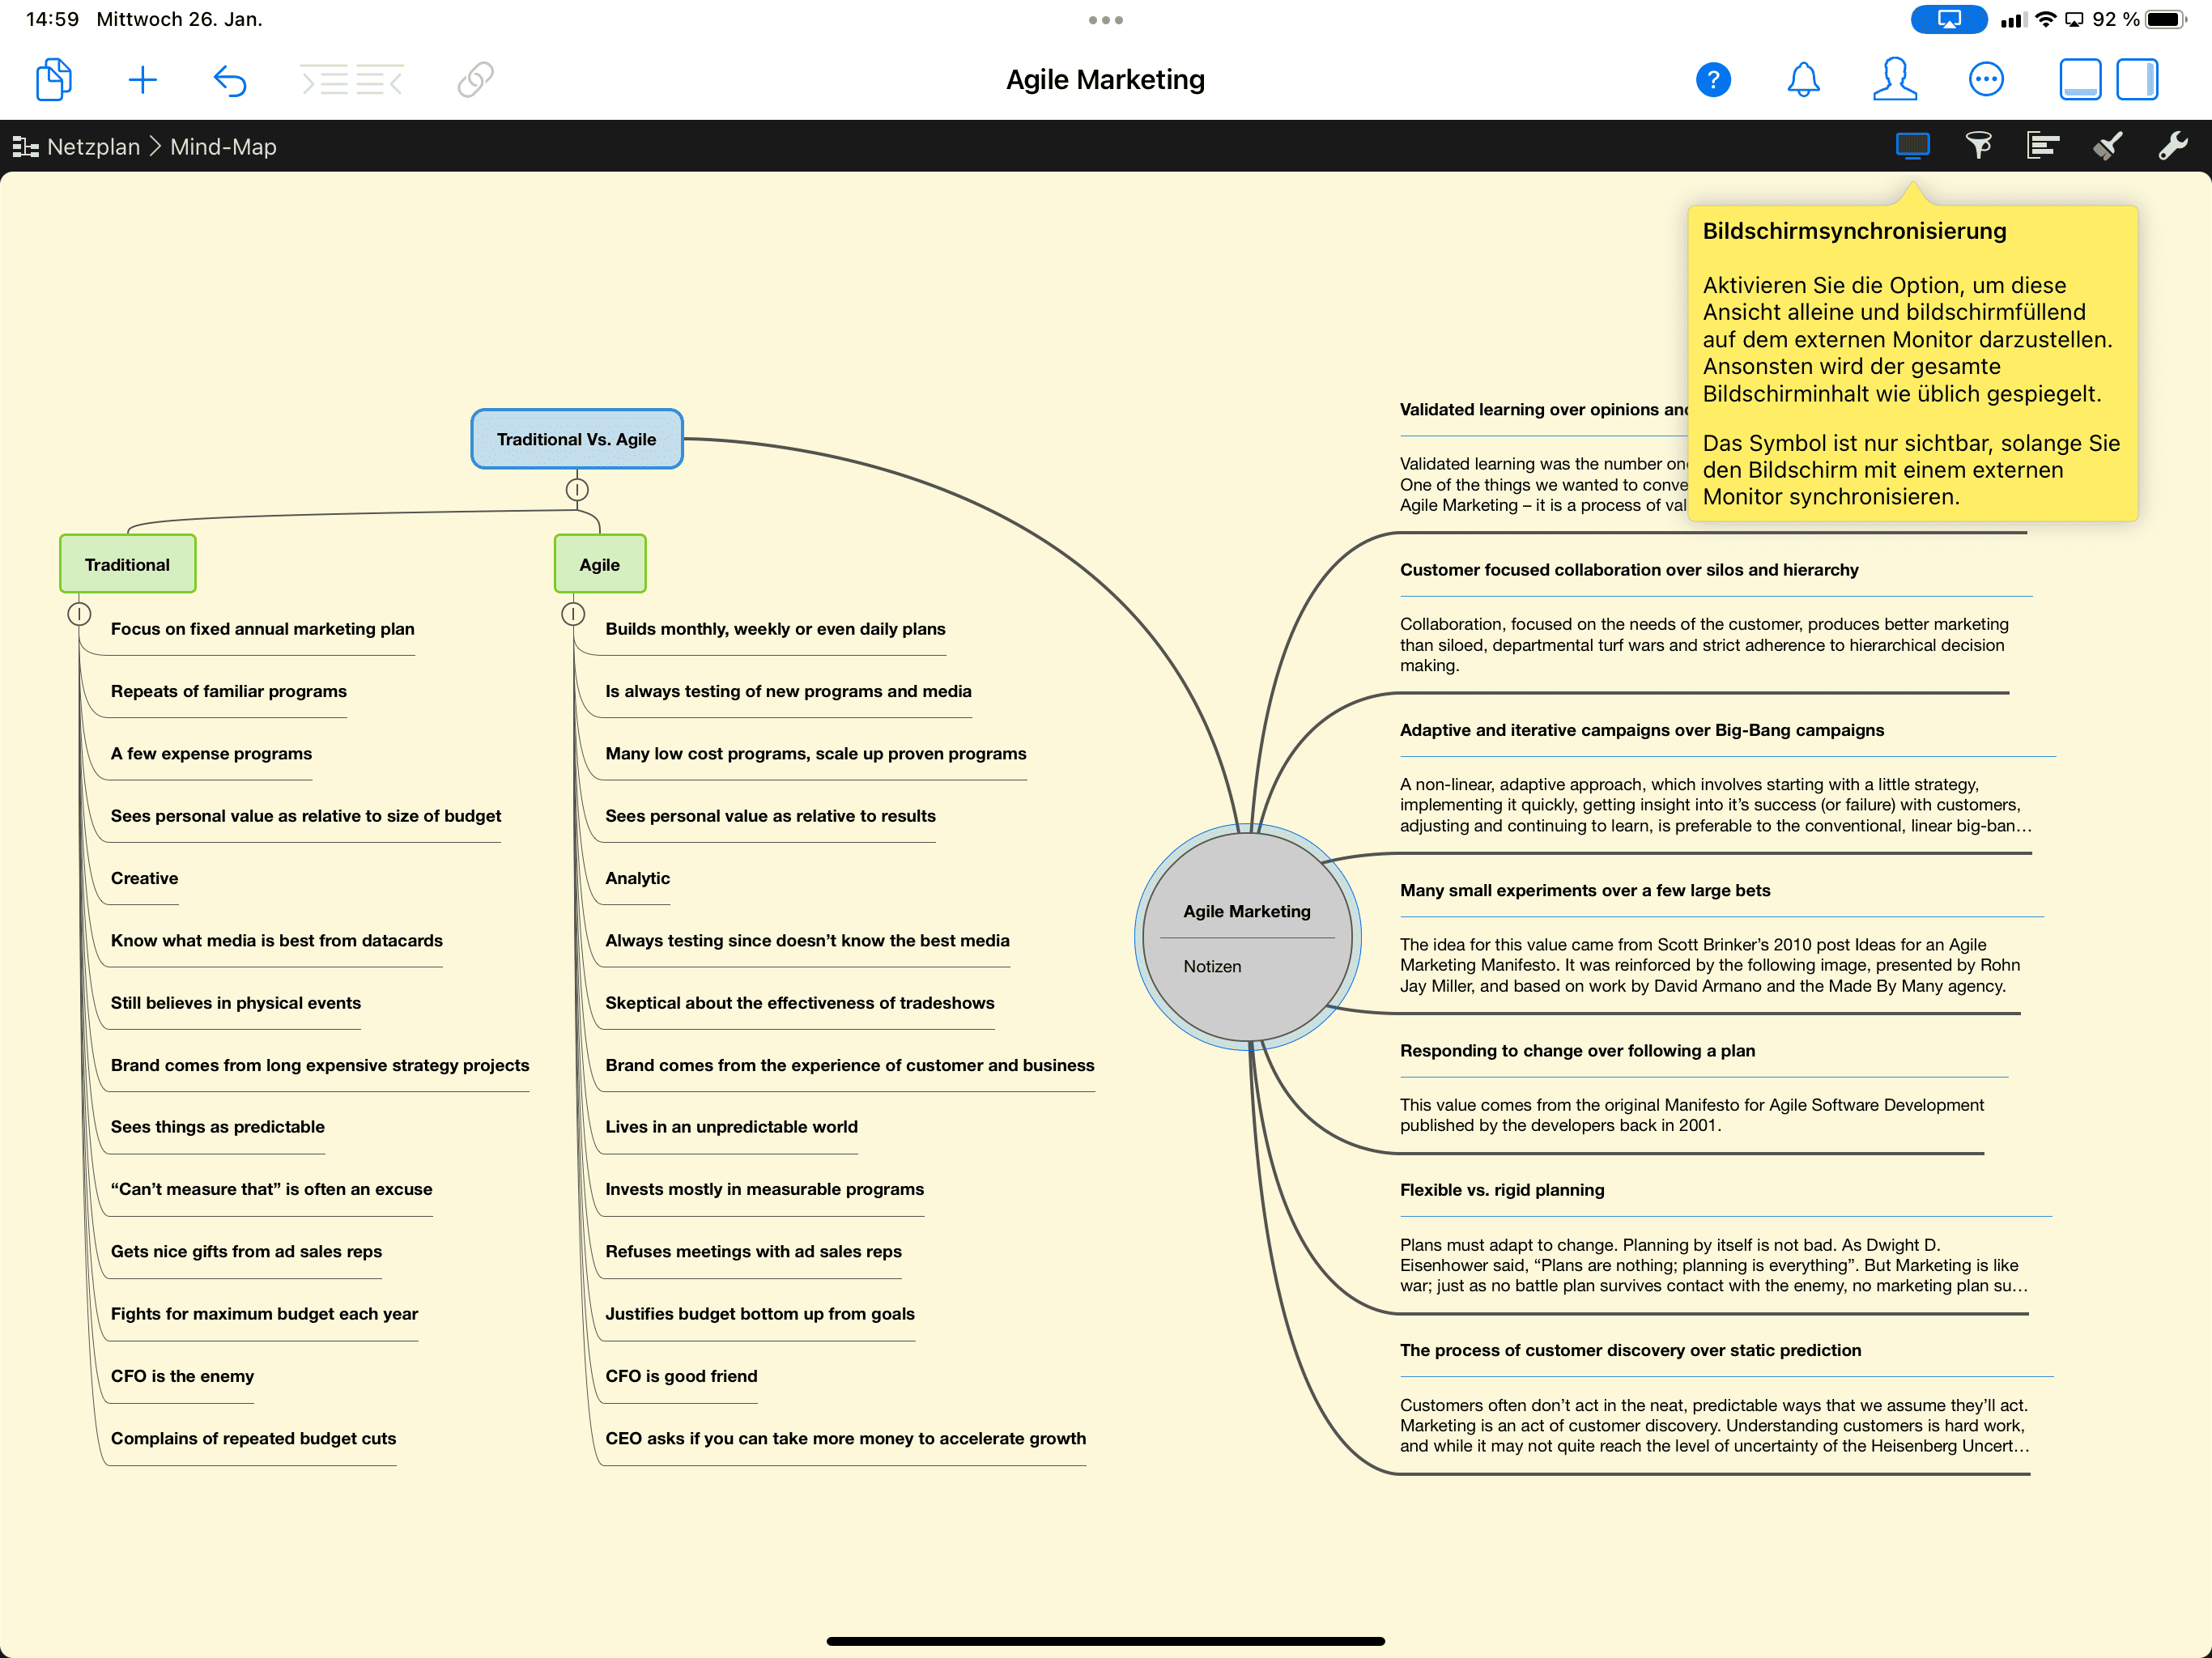
Task: Collapse the Traditional branch via its node toggle
Action: point(81,614)
